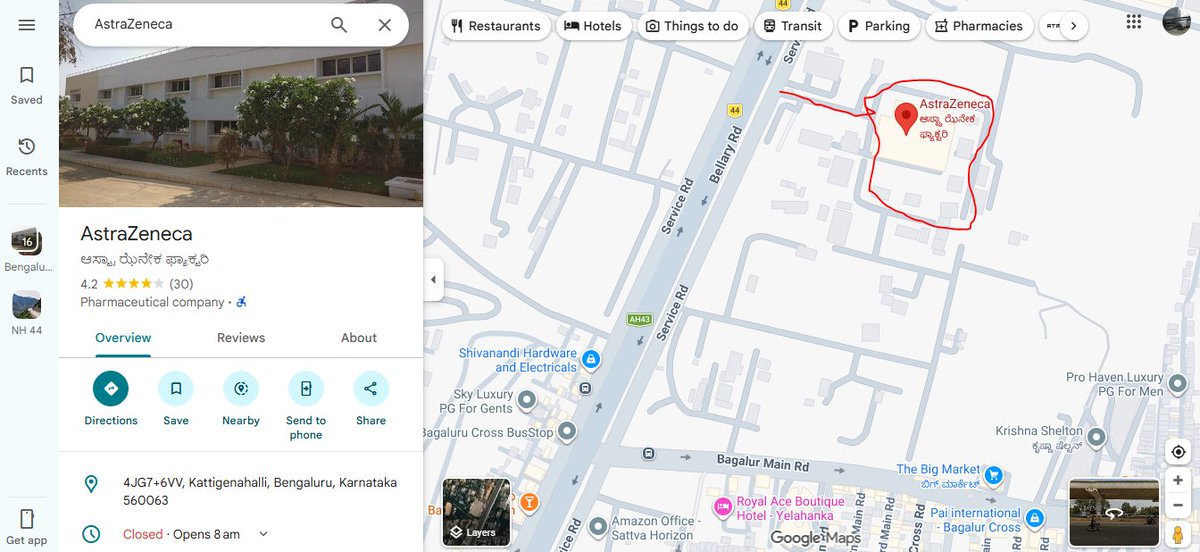Image resolution: width=1200 pixels, height=552 pixels.
Task: Click Krishna Shelton map marker
Action: [x=1096, y=437]
